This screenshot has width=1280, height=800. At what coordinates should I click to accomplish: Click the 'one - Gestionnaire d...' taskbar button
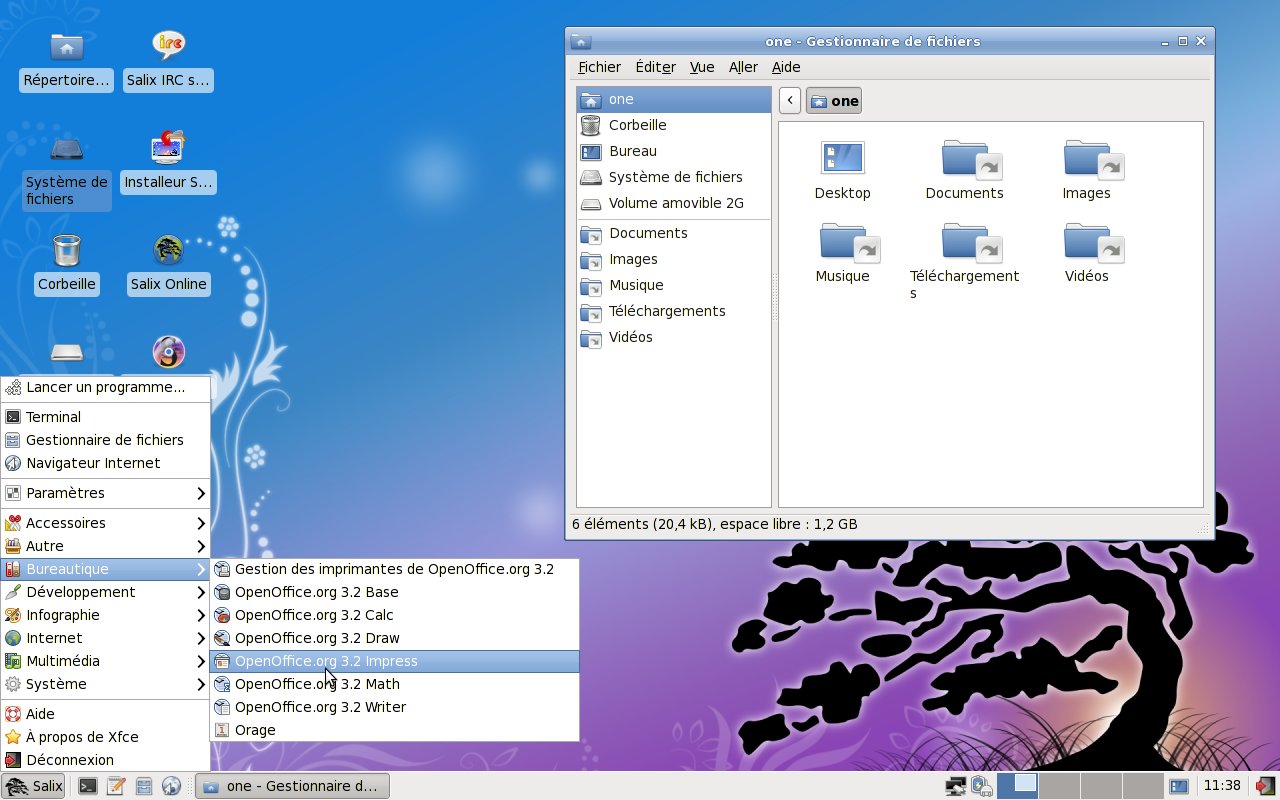coord(291,786)
